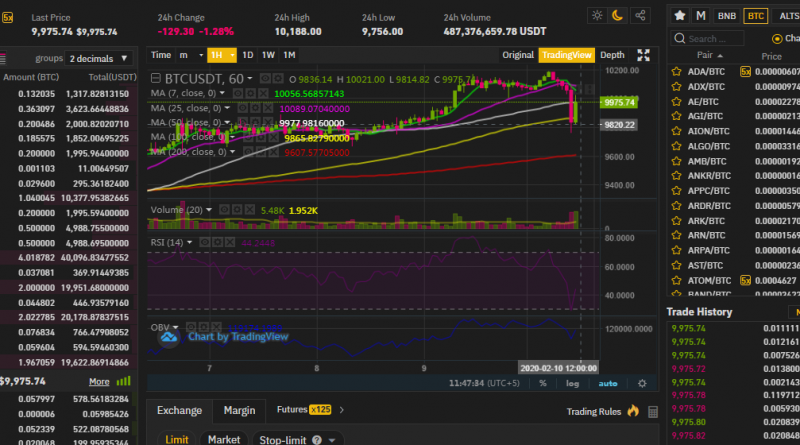
Task: Expand Volume (20) dropdown arrow
Action: [209, 210]
